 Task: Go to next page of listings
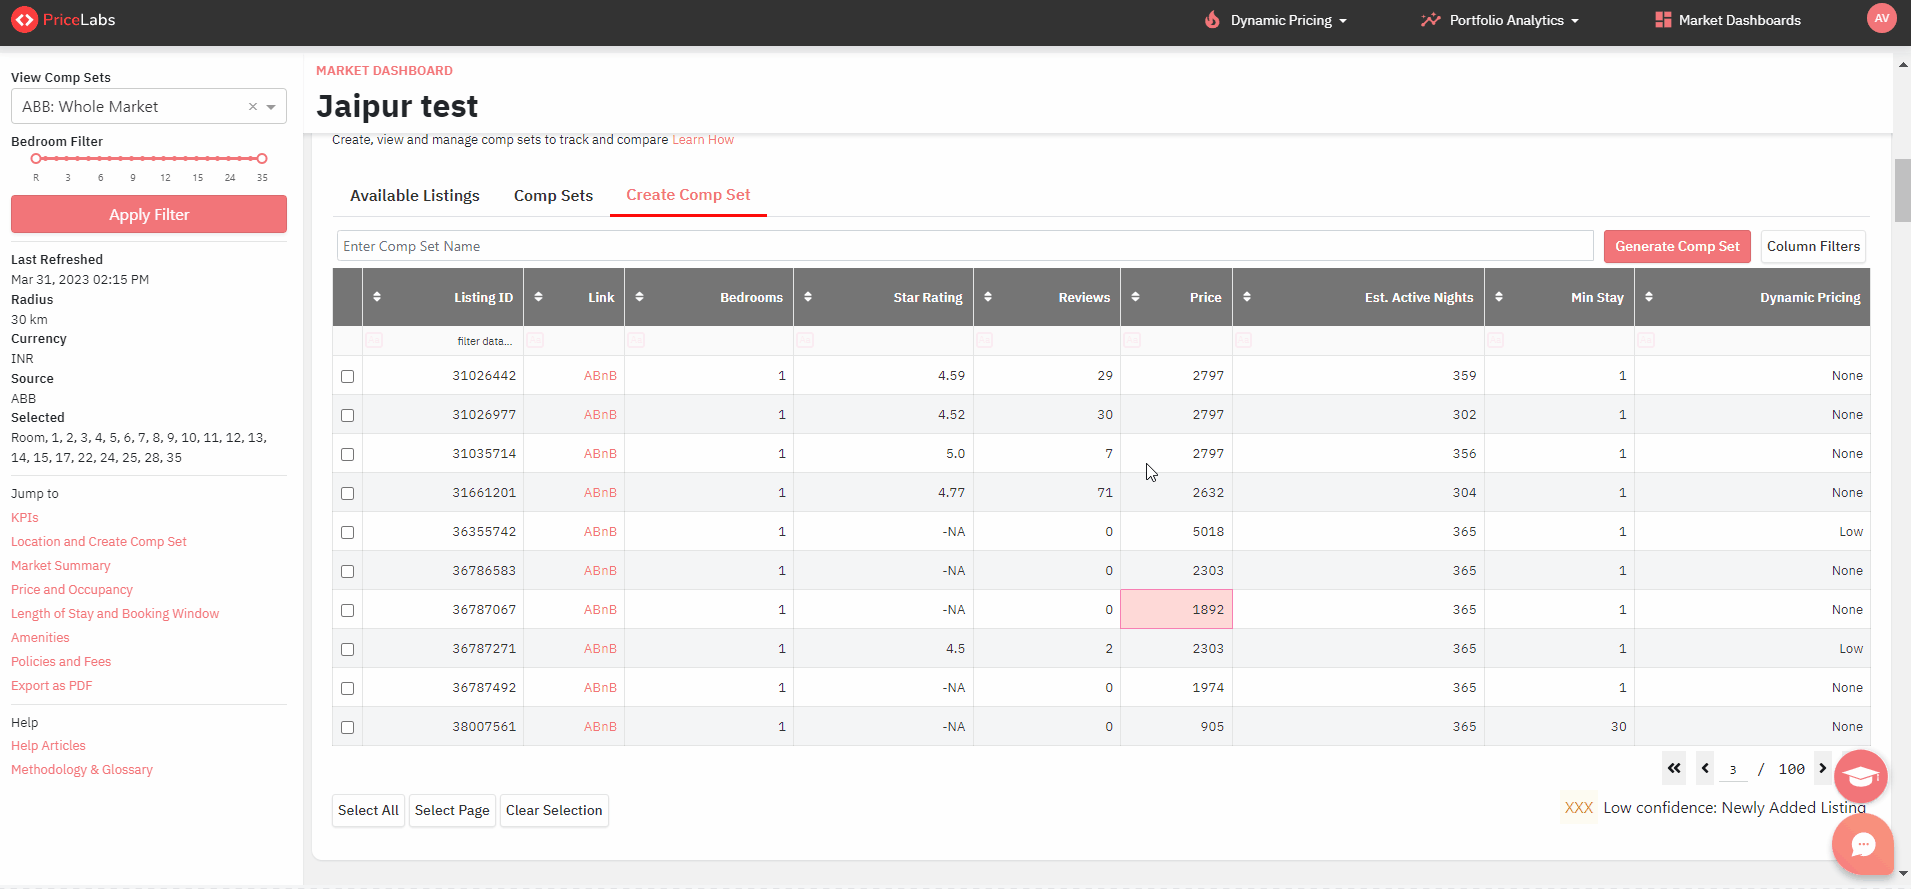coord(1823,768)
